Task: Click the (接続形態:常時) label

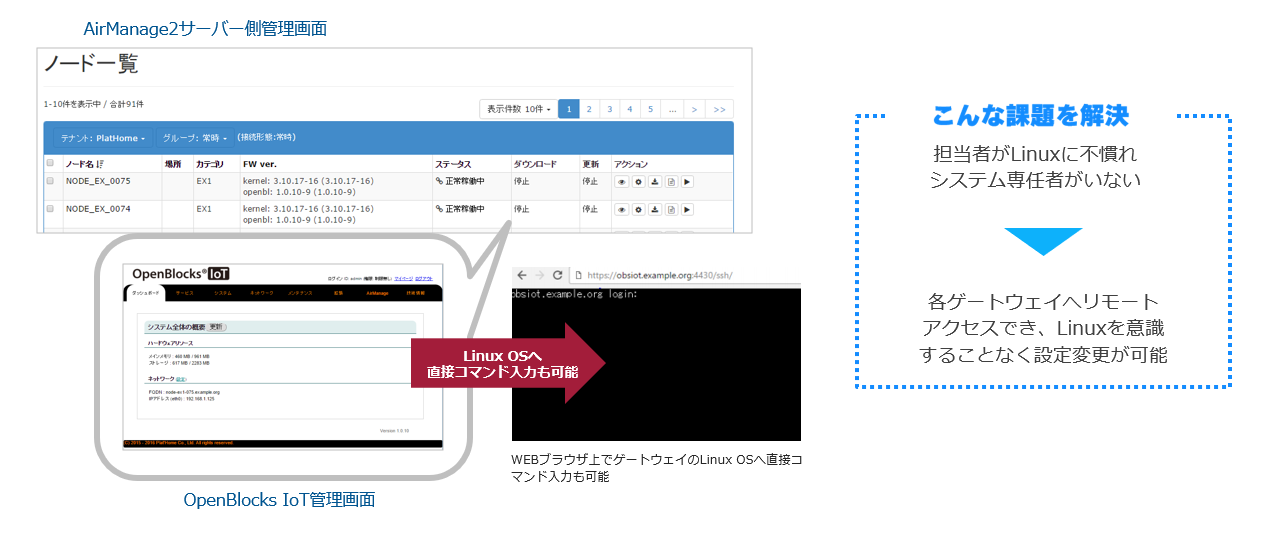Action: [x=266, y=137]
